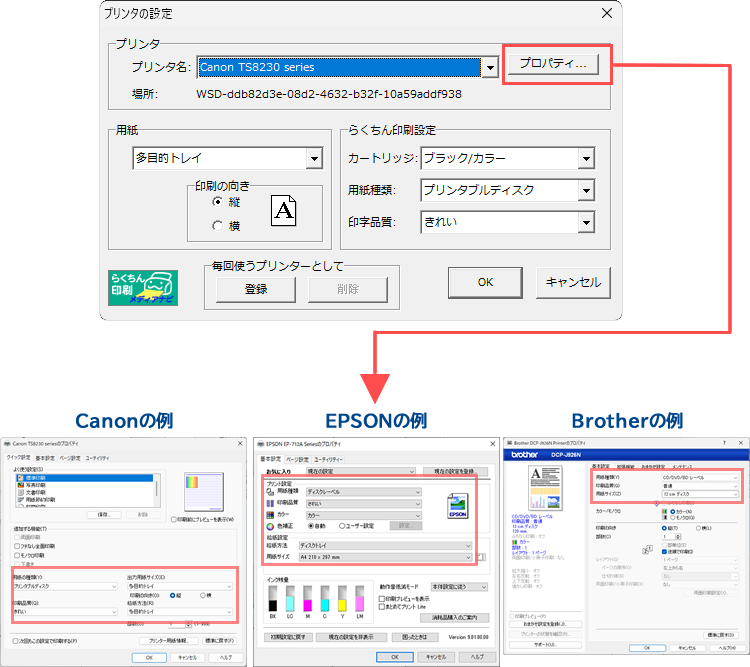The image size is (750, 667).
Task: Click M magenta ink level bar
Action: (x=308, y=599)
